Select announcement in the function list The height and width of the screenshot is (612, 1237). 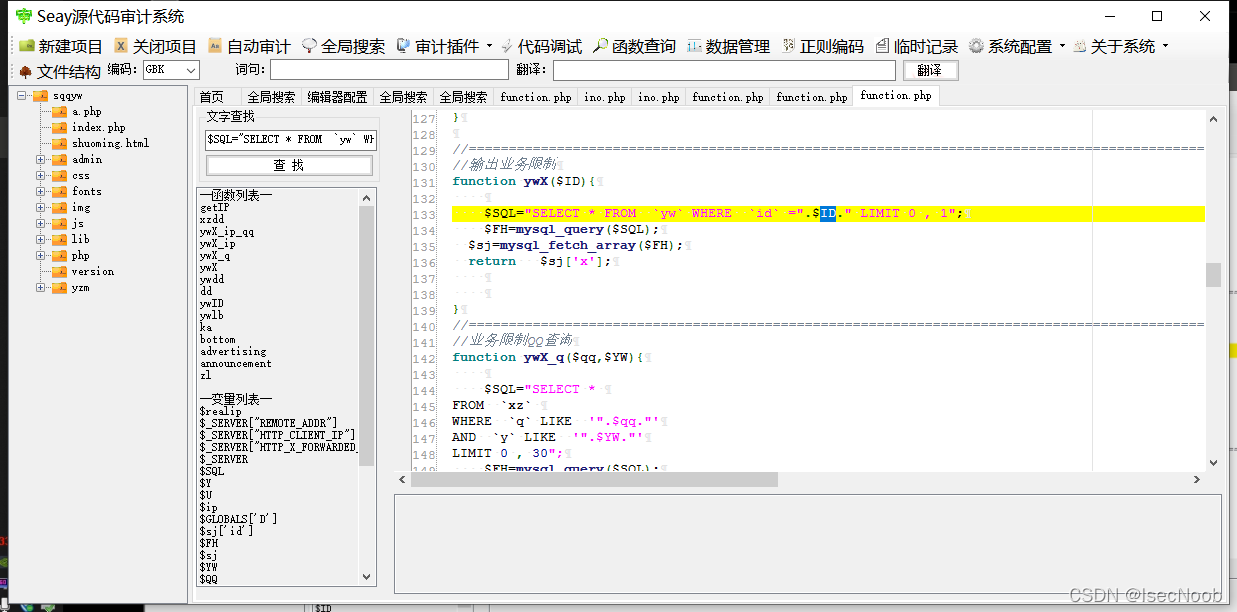pos(235,364)
